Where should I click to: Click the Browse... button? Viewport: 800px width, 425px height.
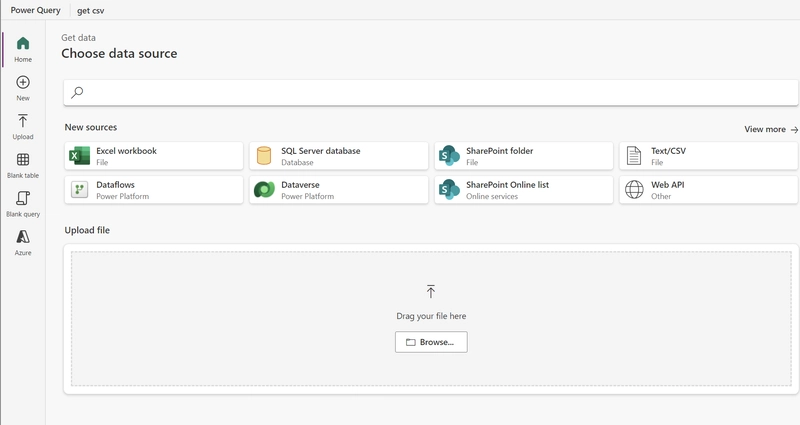pyautogui.click(x=431, y=342)
